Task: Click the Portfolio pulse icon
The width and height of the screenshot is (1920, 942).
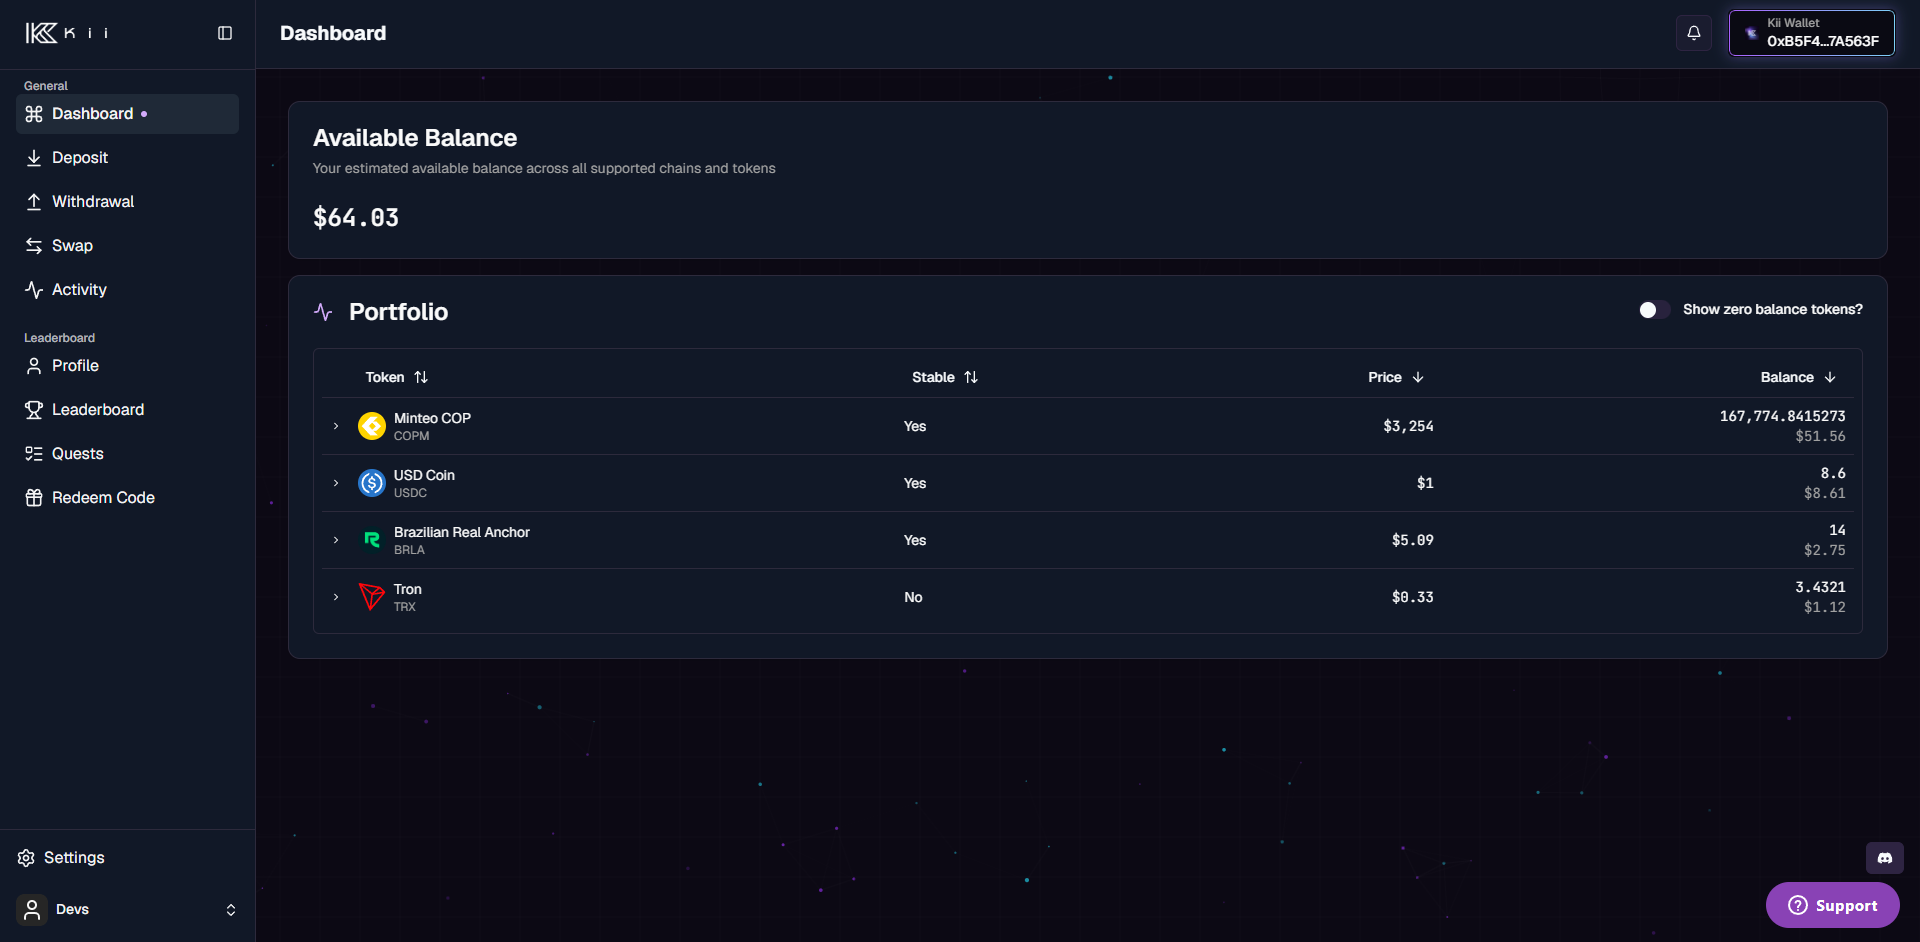Action: pos(323,312)
